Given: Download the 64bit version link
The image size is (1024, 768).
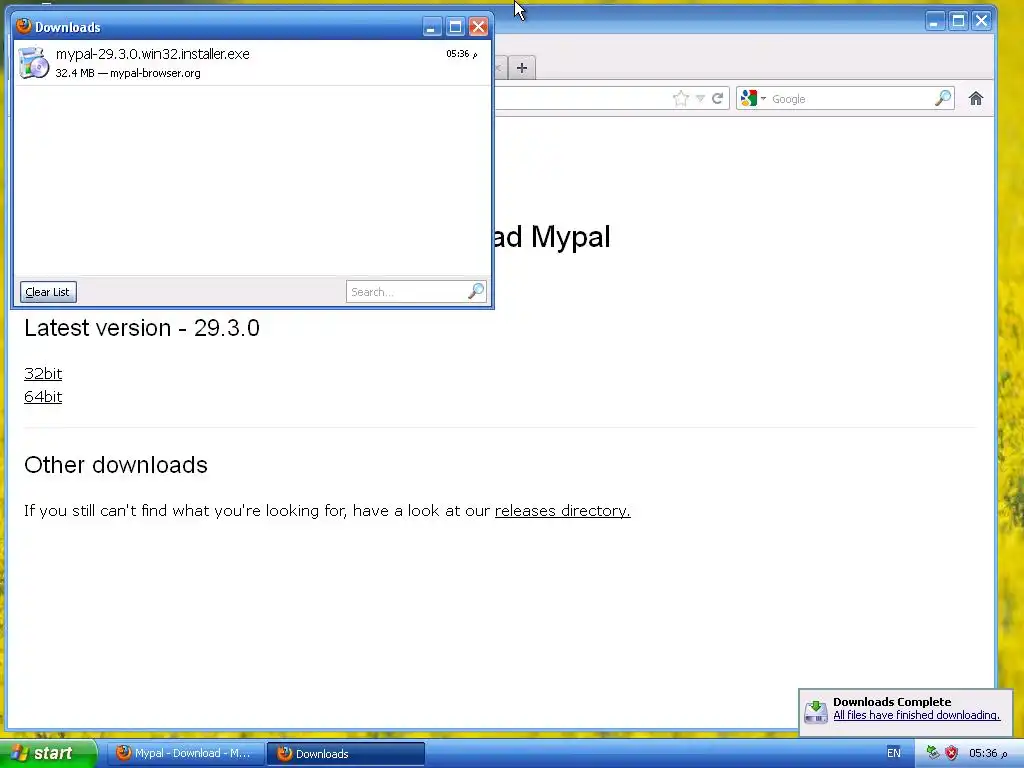Looking at the screenshot, I should pyautogui.click(x=43, y=396).
